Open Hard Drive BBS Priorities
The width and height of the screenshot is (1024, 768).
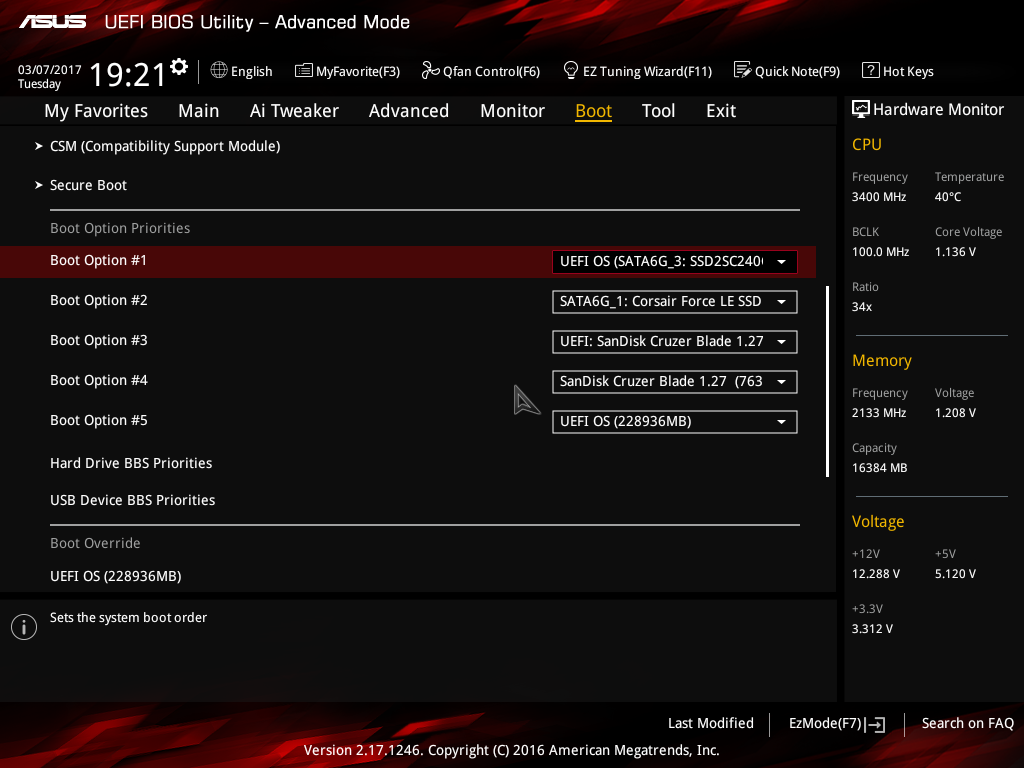(x=131, y=463)
